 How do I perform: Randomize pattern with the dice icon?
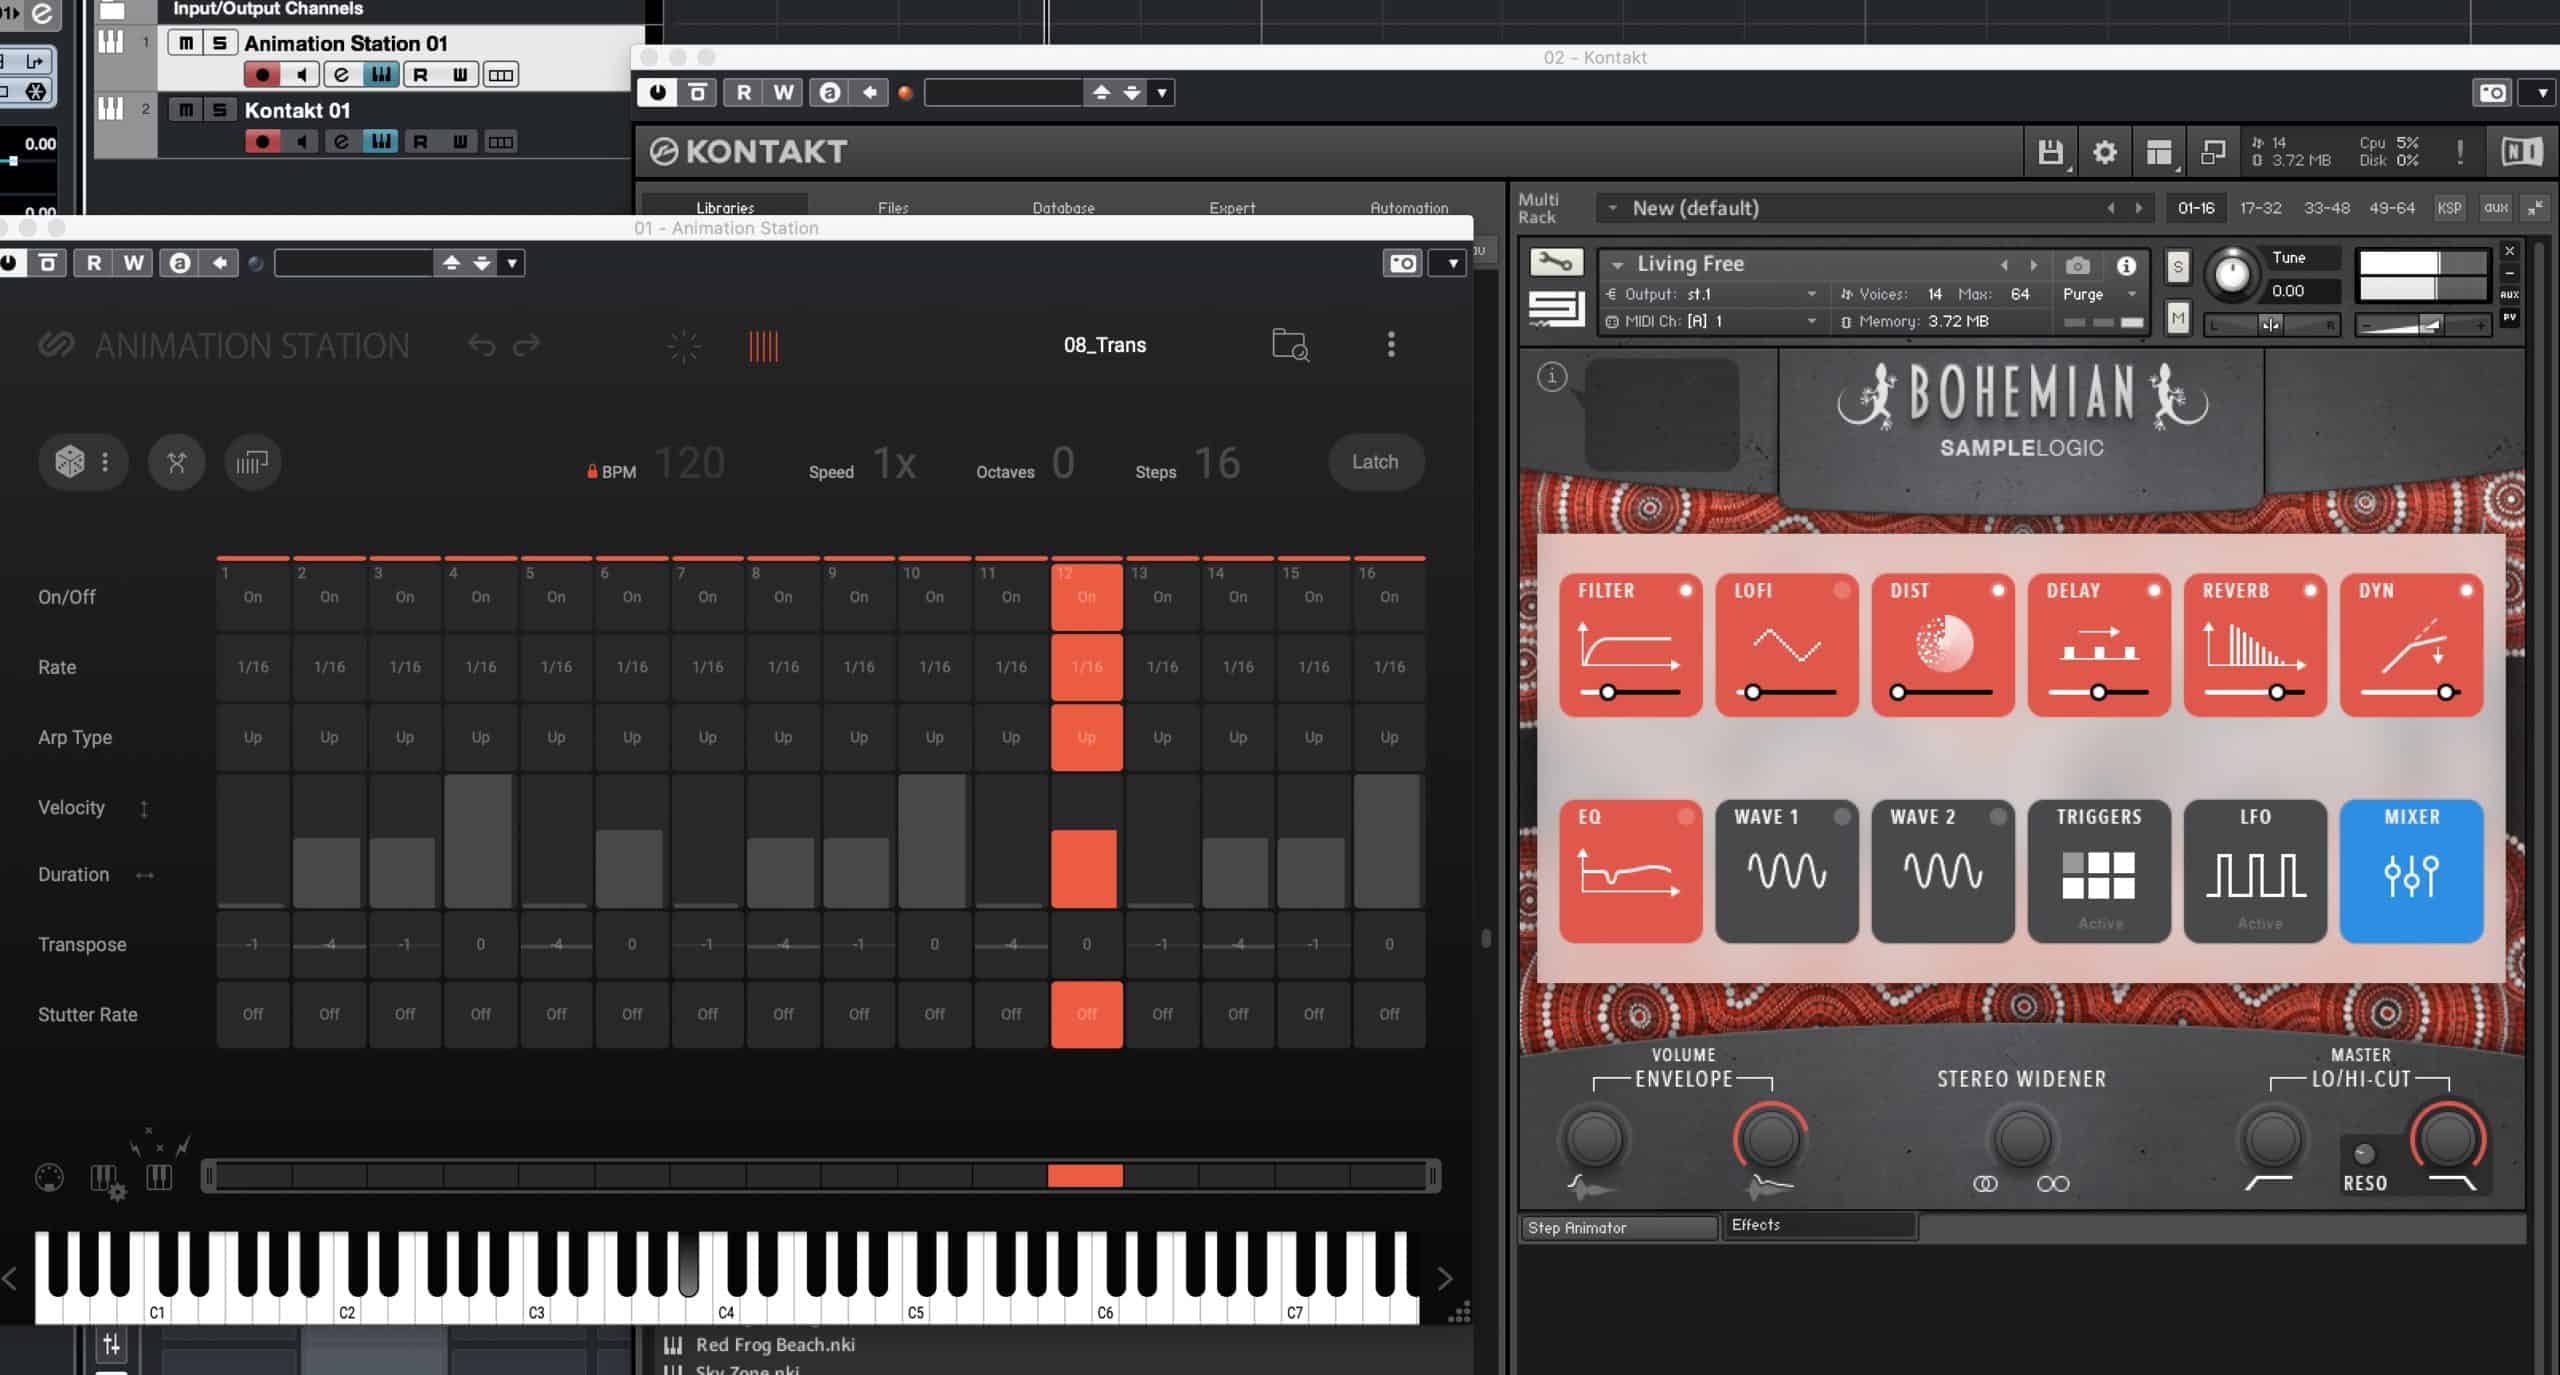69,462
